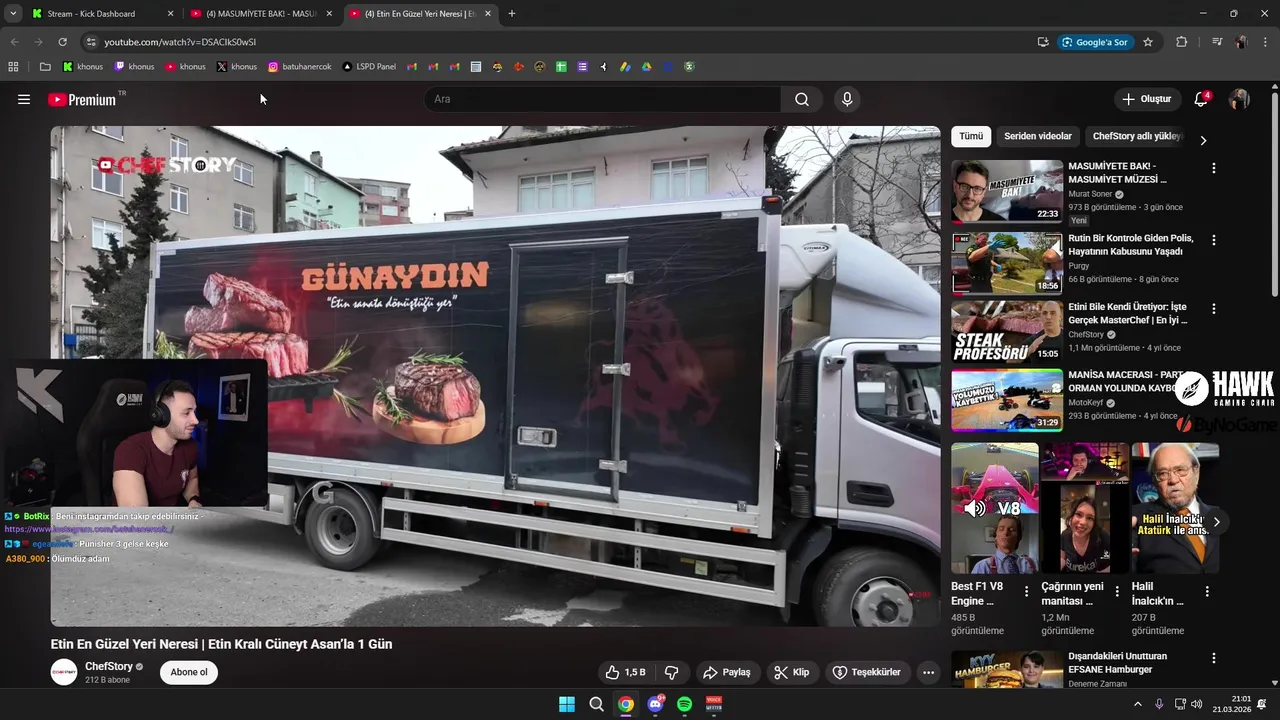Screen dimensions: 1280x720
Task: Open Chrome media controls icon
Action: pos(1216,42)
